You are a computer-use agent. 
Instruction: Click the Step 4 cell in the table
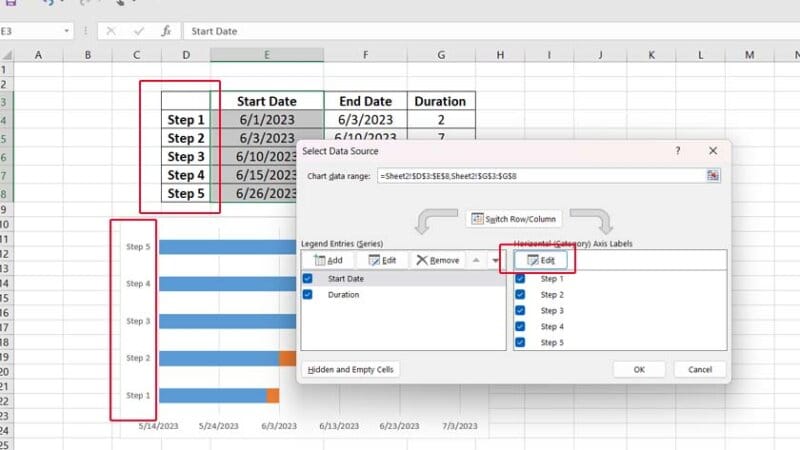click(186, 175)
